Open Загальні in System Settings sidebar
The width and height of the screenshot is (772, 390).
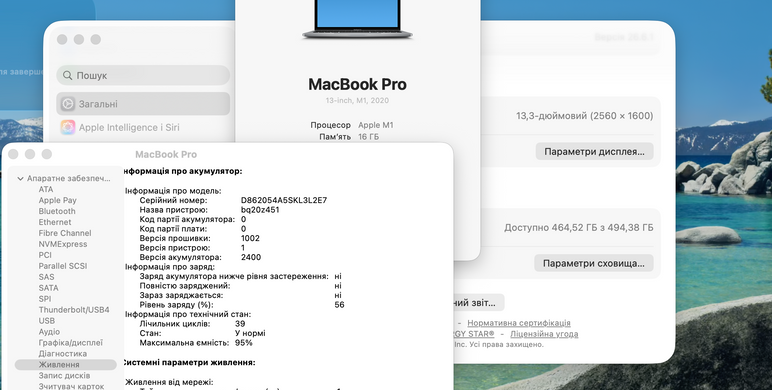143,104
